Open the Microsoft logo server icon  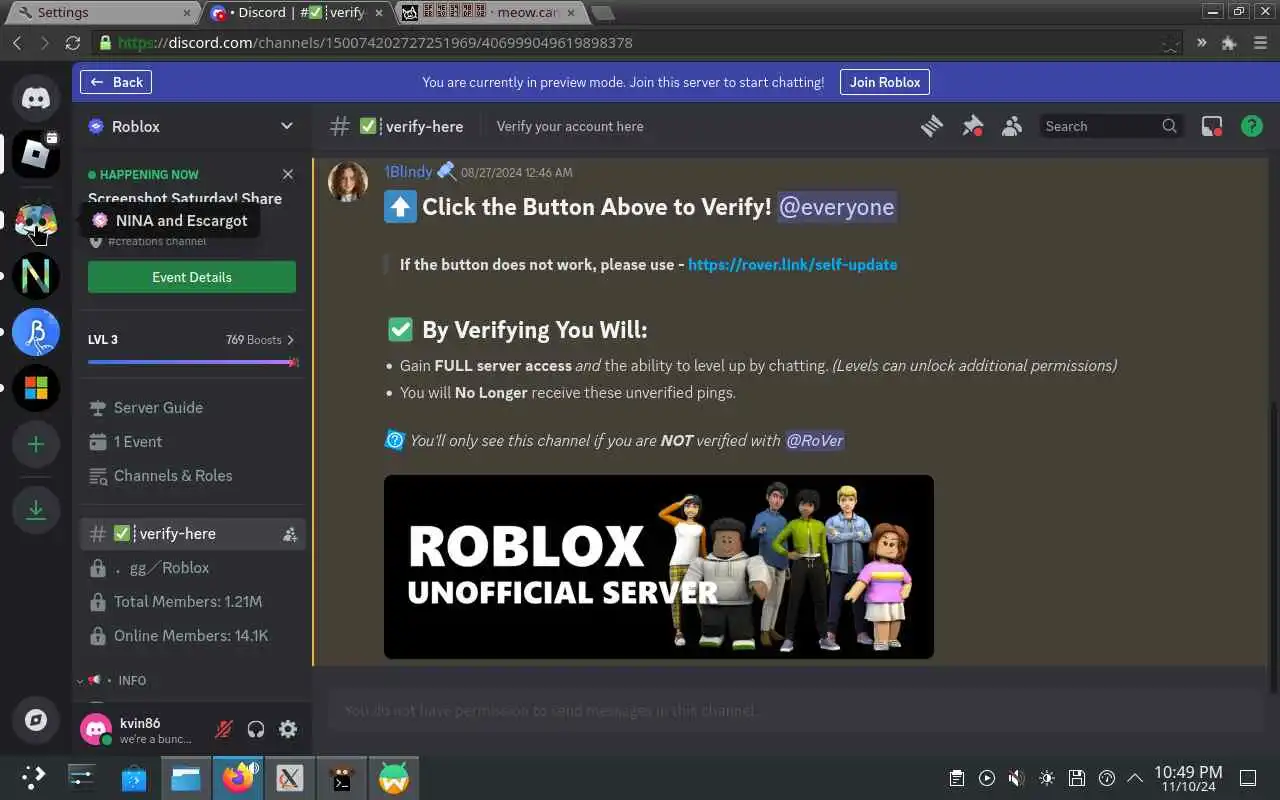[x=36, y=388]
